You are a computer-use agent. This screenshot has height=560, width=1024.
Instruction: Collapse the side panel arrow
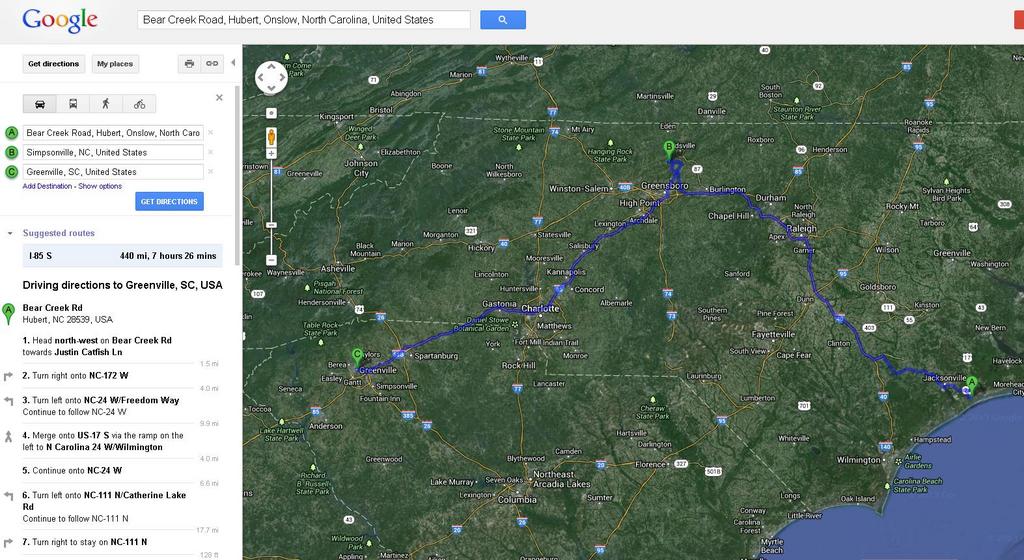pos(233,63)
